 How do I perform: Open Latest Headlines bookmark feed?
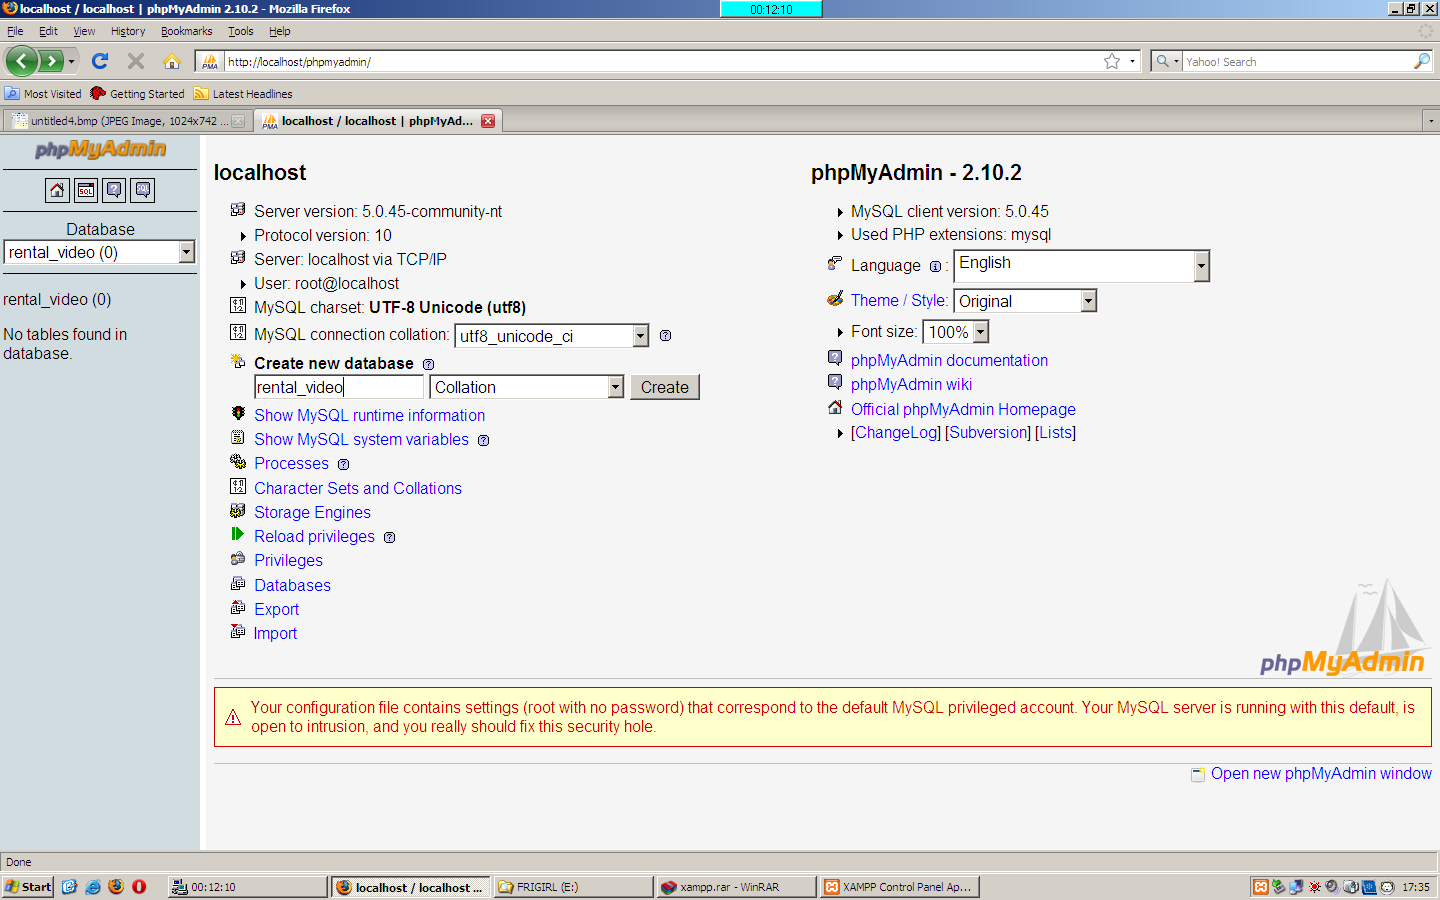[243, 93]
